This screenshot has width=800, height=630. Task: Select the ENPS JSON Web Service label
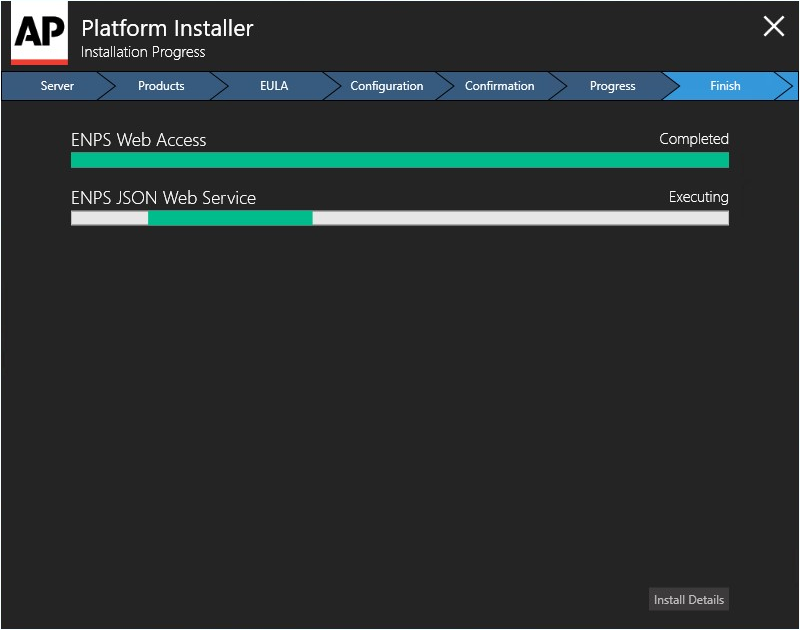click(163, 198)
